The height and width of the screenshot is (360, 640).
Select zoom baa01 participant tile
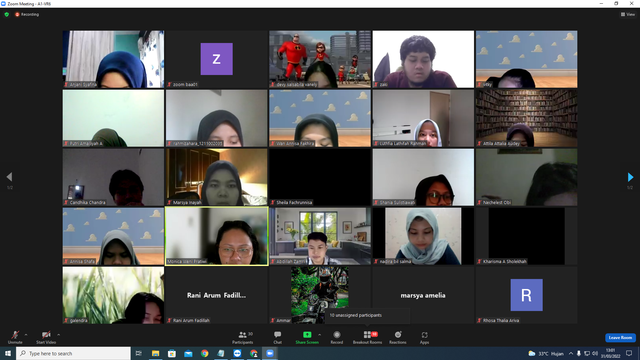[x=216, y=59]
